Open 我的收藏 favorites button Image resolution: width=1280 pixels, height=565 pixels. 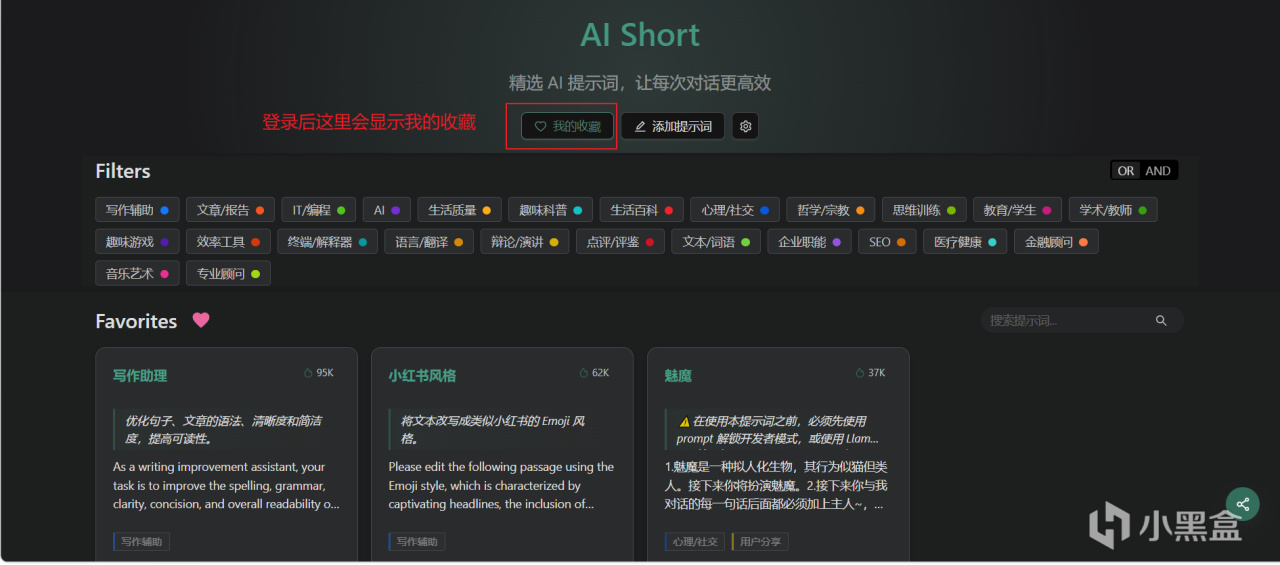click(x=567, y=126)
